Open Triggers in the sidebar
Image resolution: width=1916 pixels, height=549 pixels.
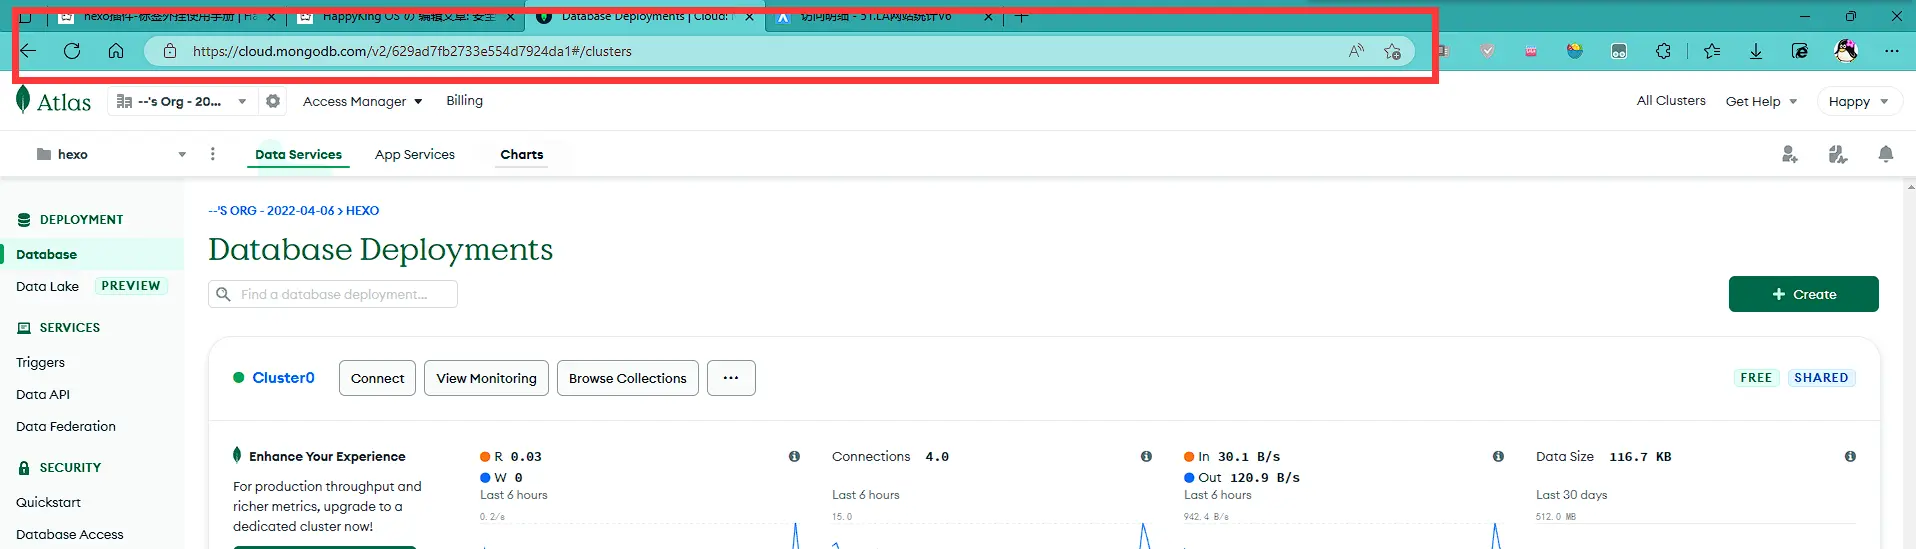click(40, 362)
